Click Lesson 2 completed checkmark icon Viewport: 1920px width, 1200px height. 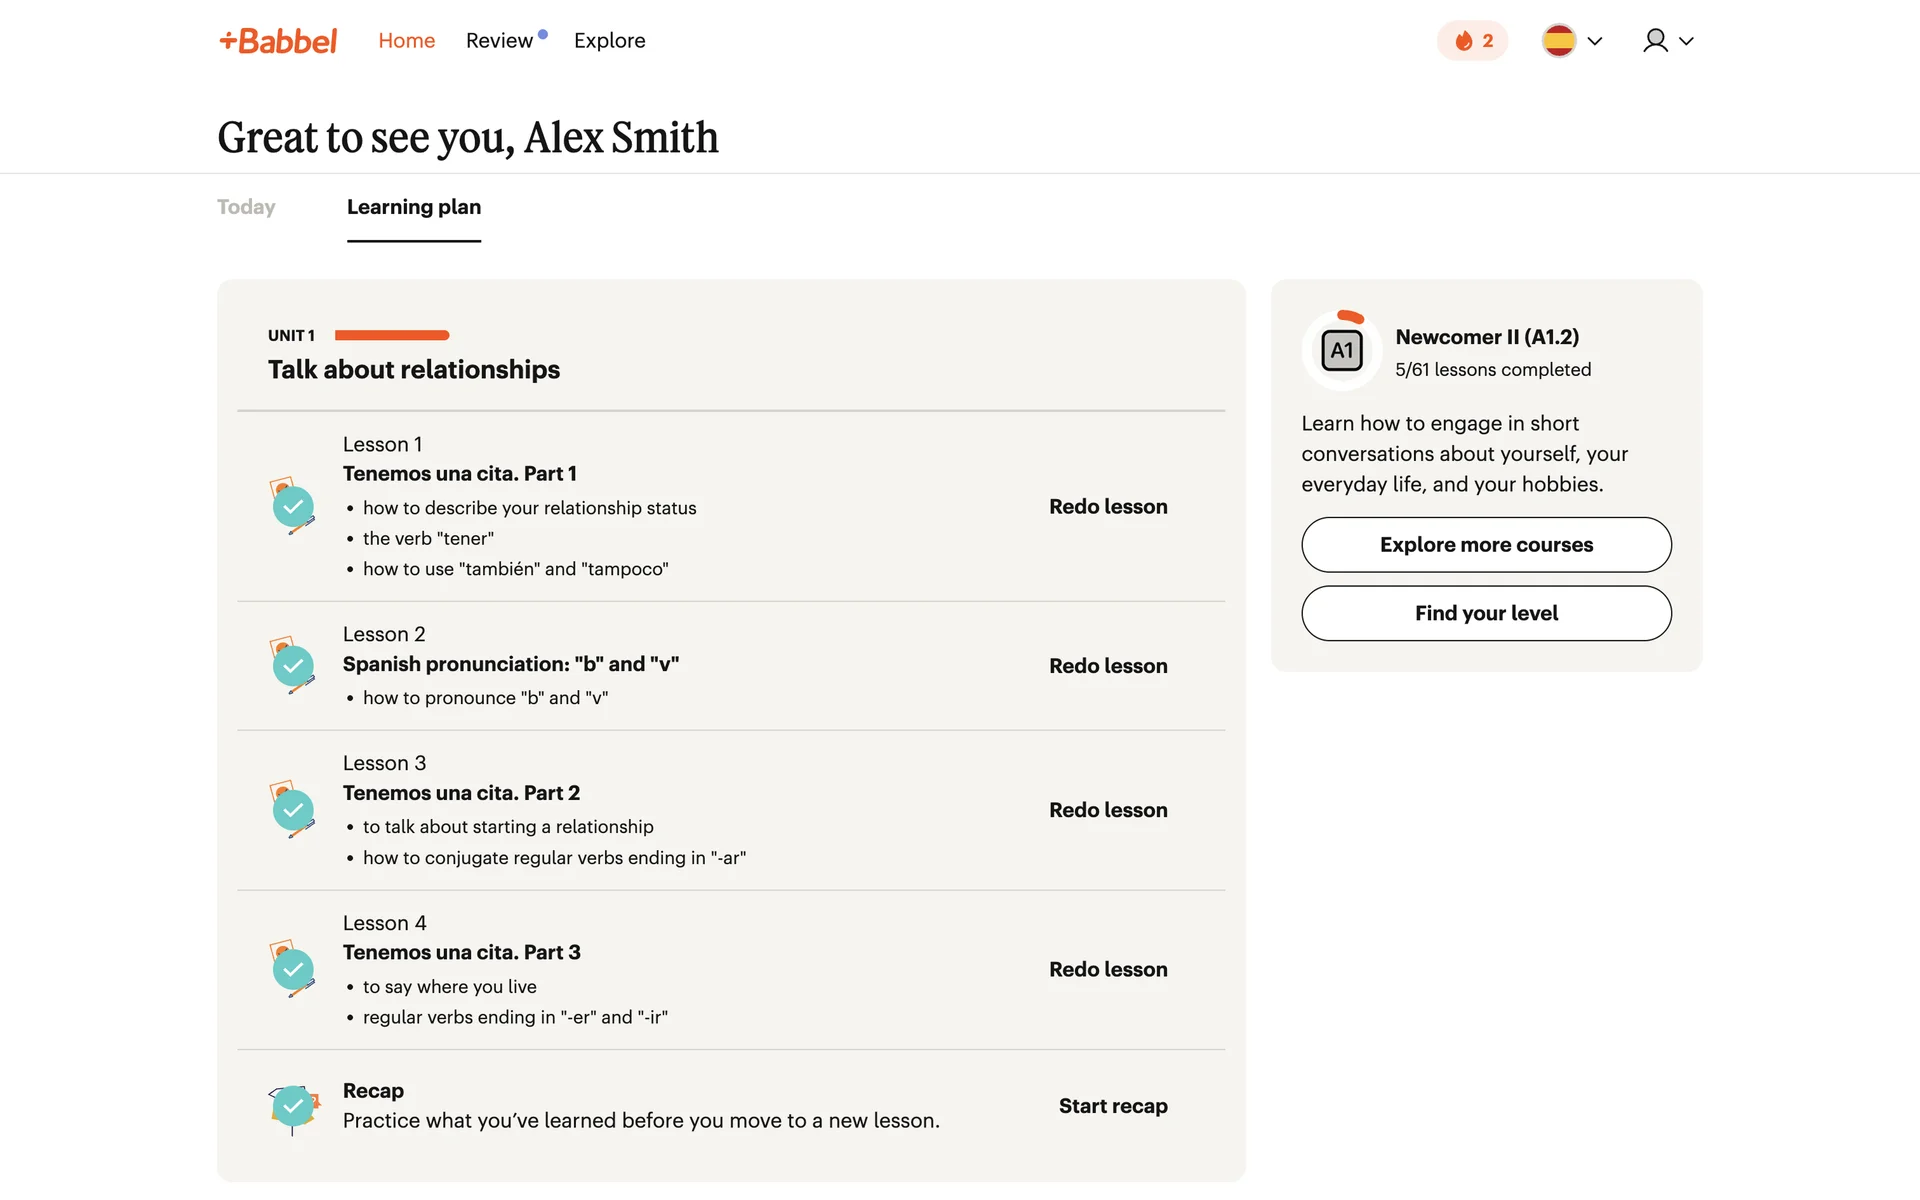293,666
